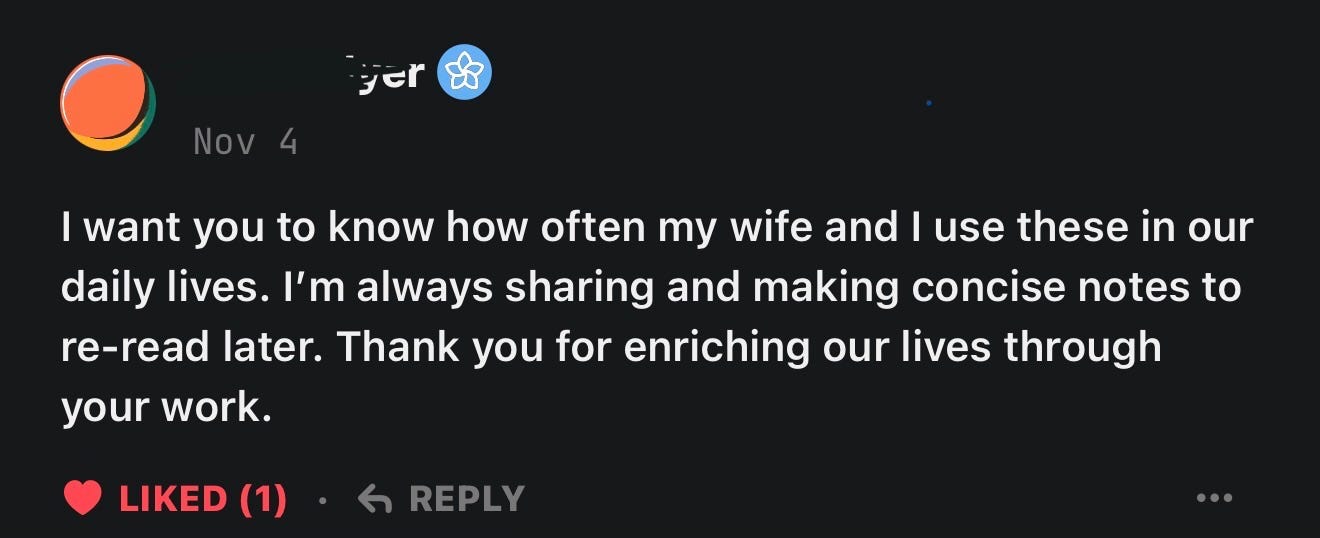This screenshot has width=1320, height=538.
Task: Open the commenter's orange avatar
Action: coord(107,103)
